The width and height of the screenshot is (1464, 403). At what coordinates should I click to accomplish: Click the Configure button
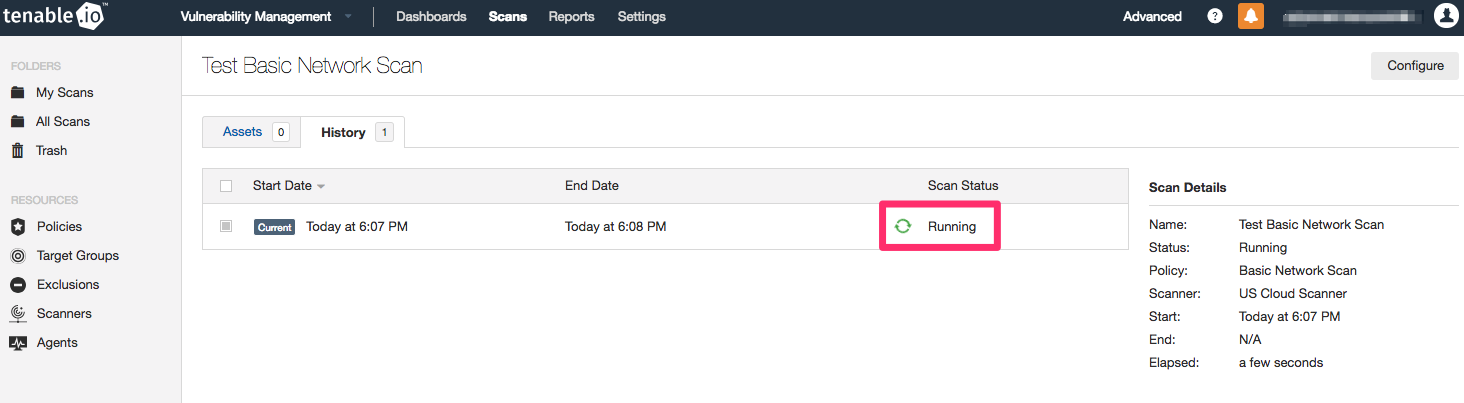[x=1415, y=66]
